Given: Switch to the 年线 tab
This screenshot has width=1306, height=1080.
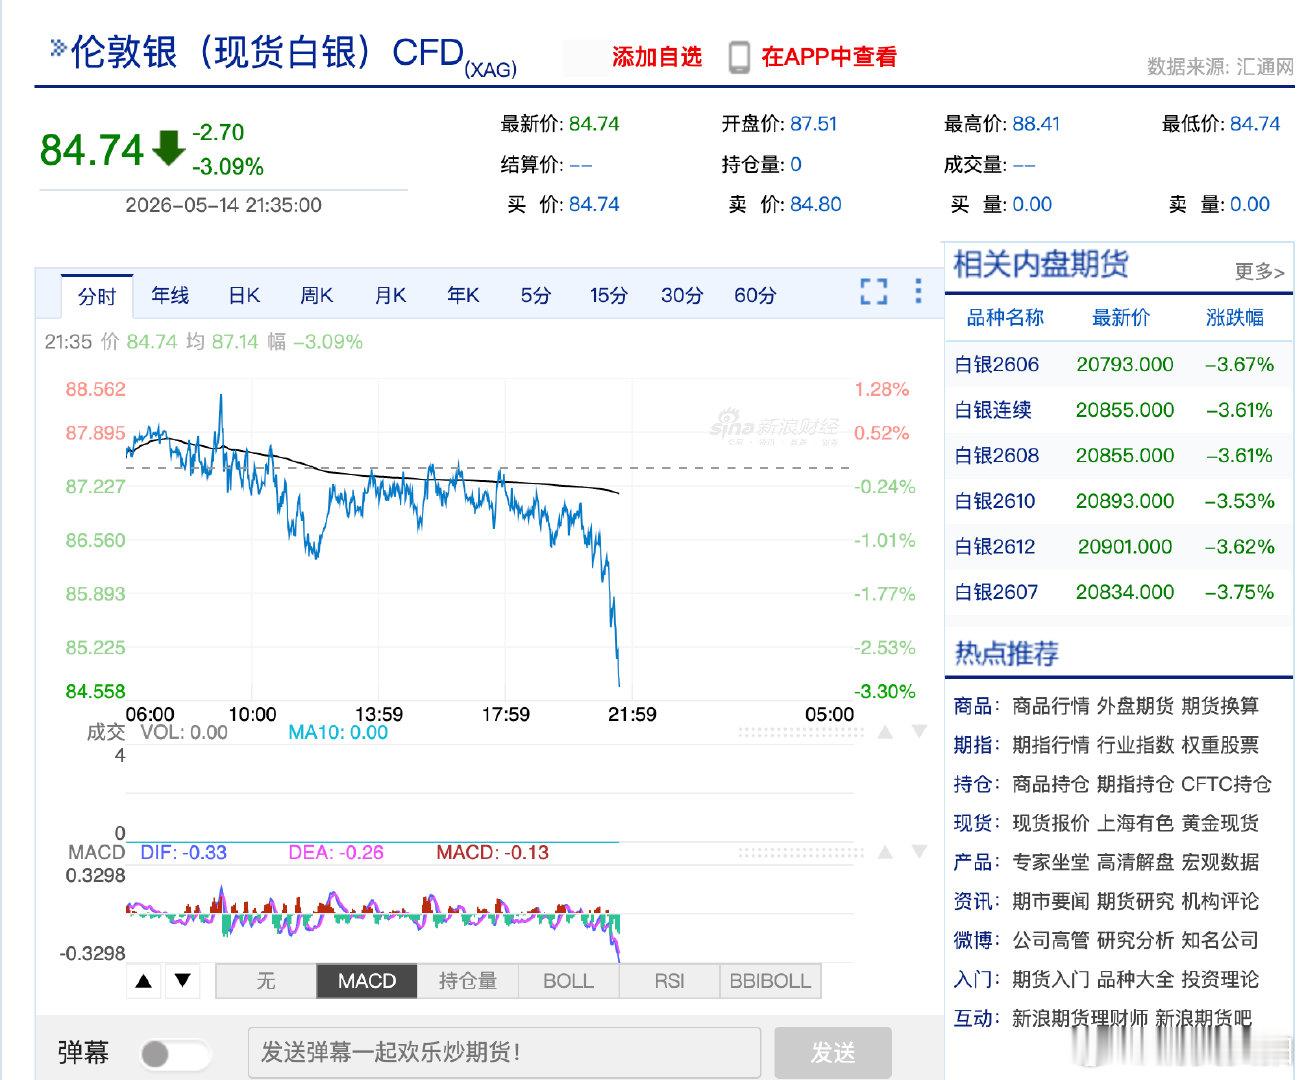Looking at the screenshot, I should pos(170,295).
